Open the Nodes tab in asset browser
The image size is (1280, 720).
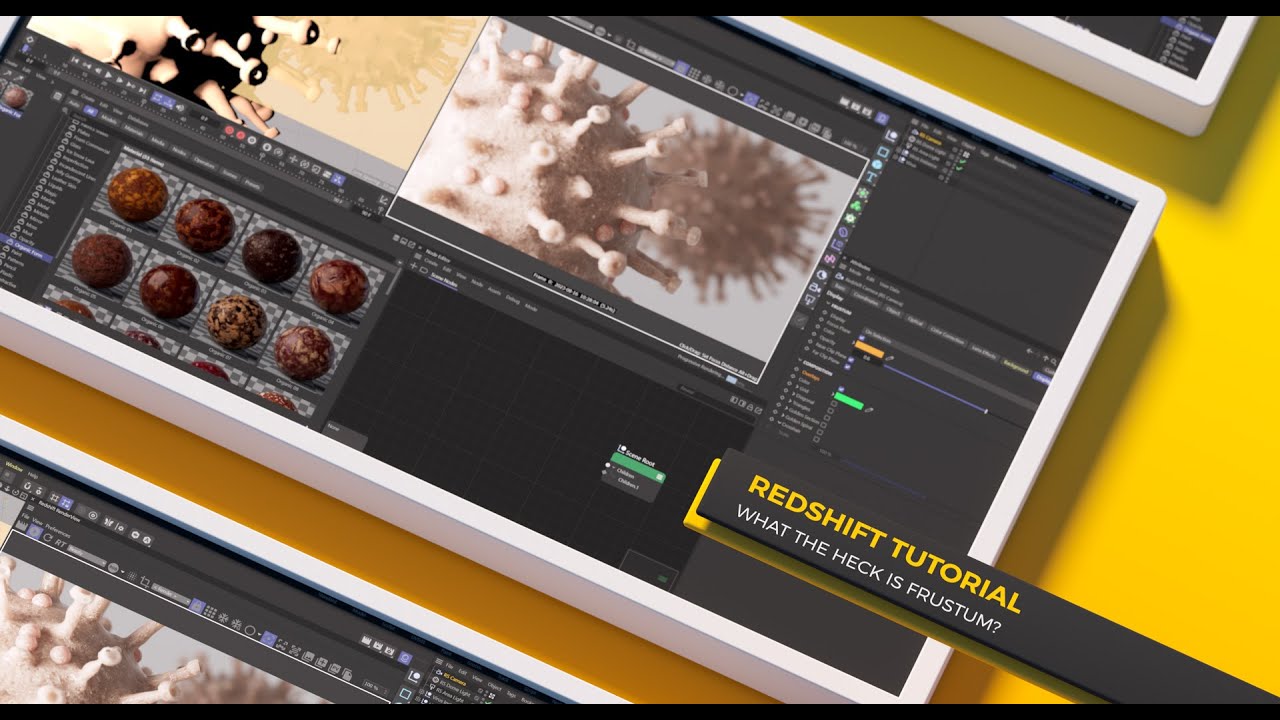point(179,151)
